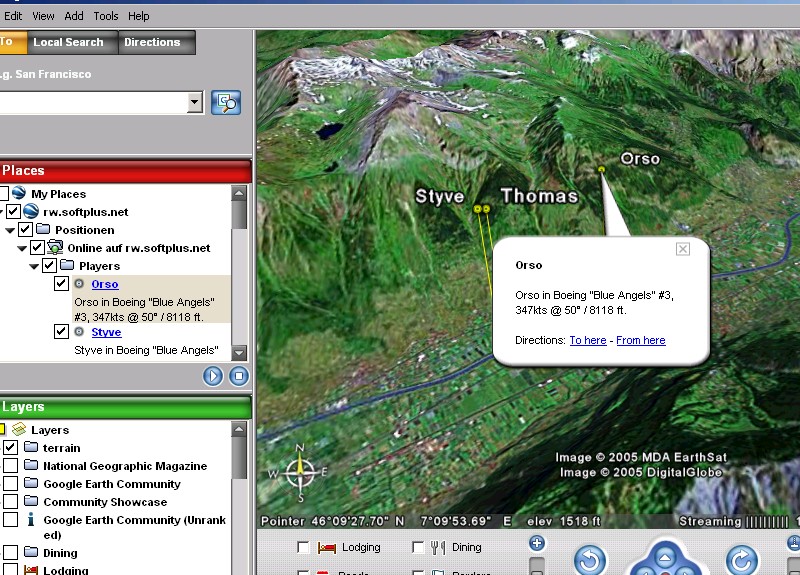
Task: Click the zoom in plus button
Action: click(x=537, y=544)
